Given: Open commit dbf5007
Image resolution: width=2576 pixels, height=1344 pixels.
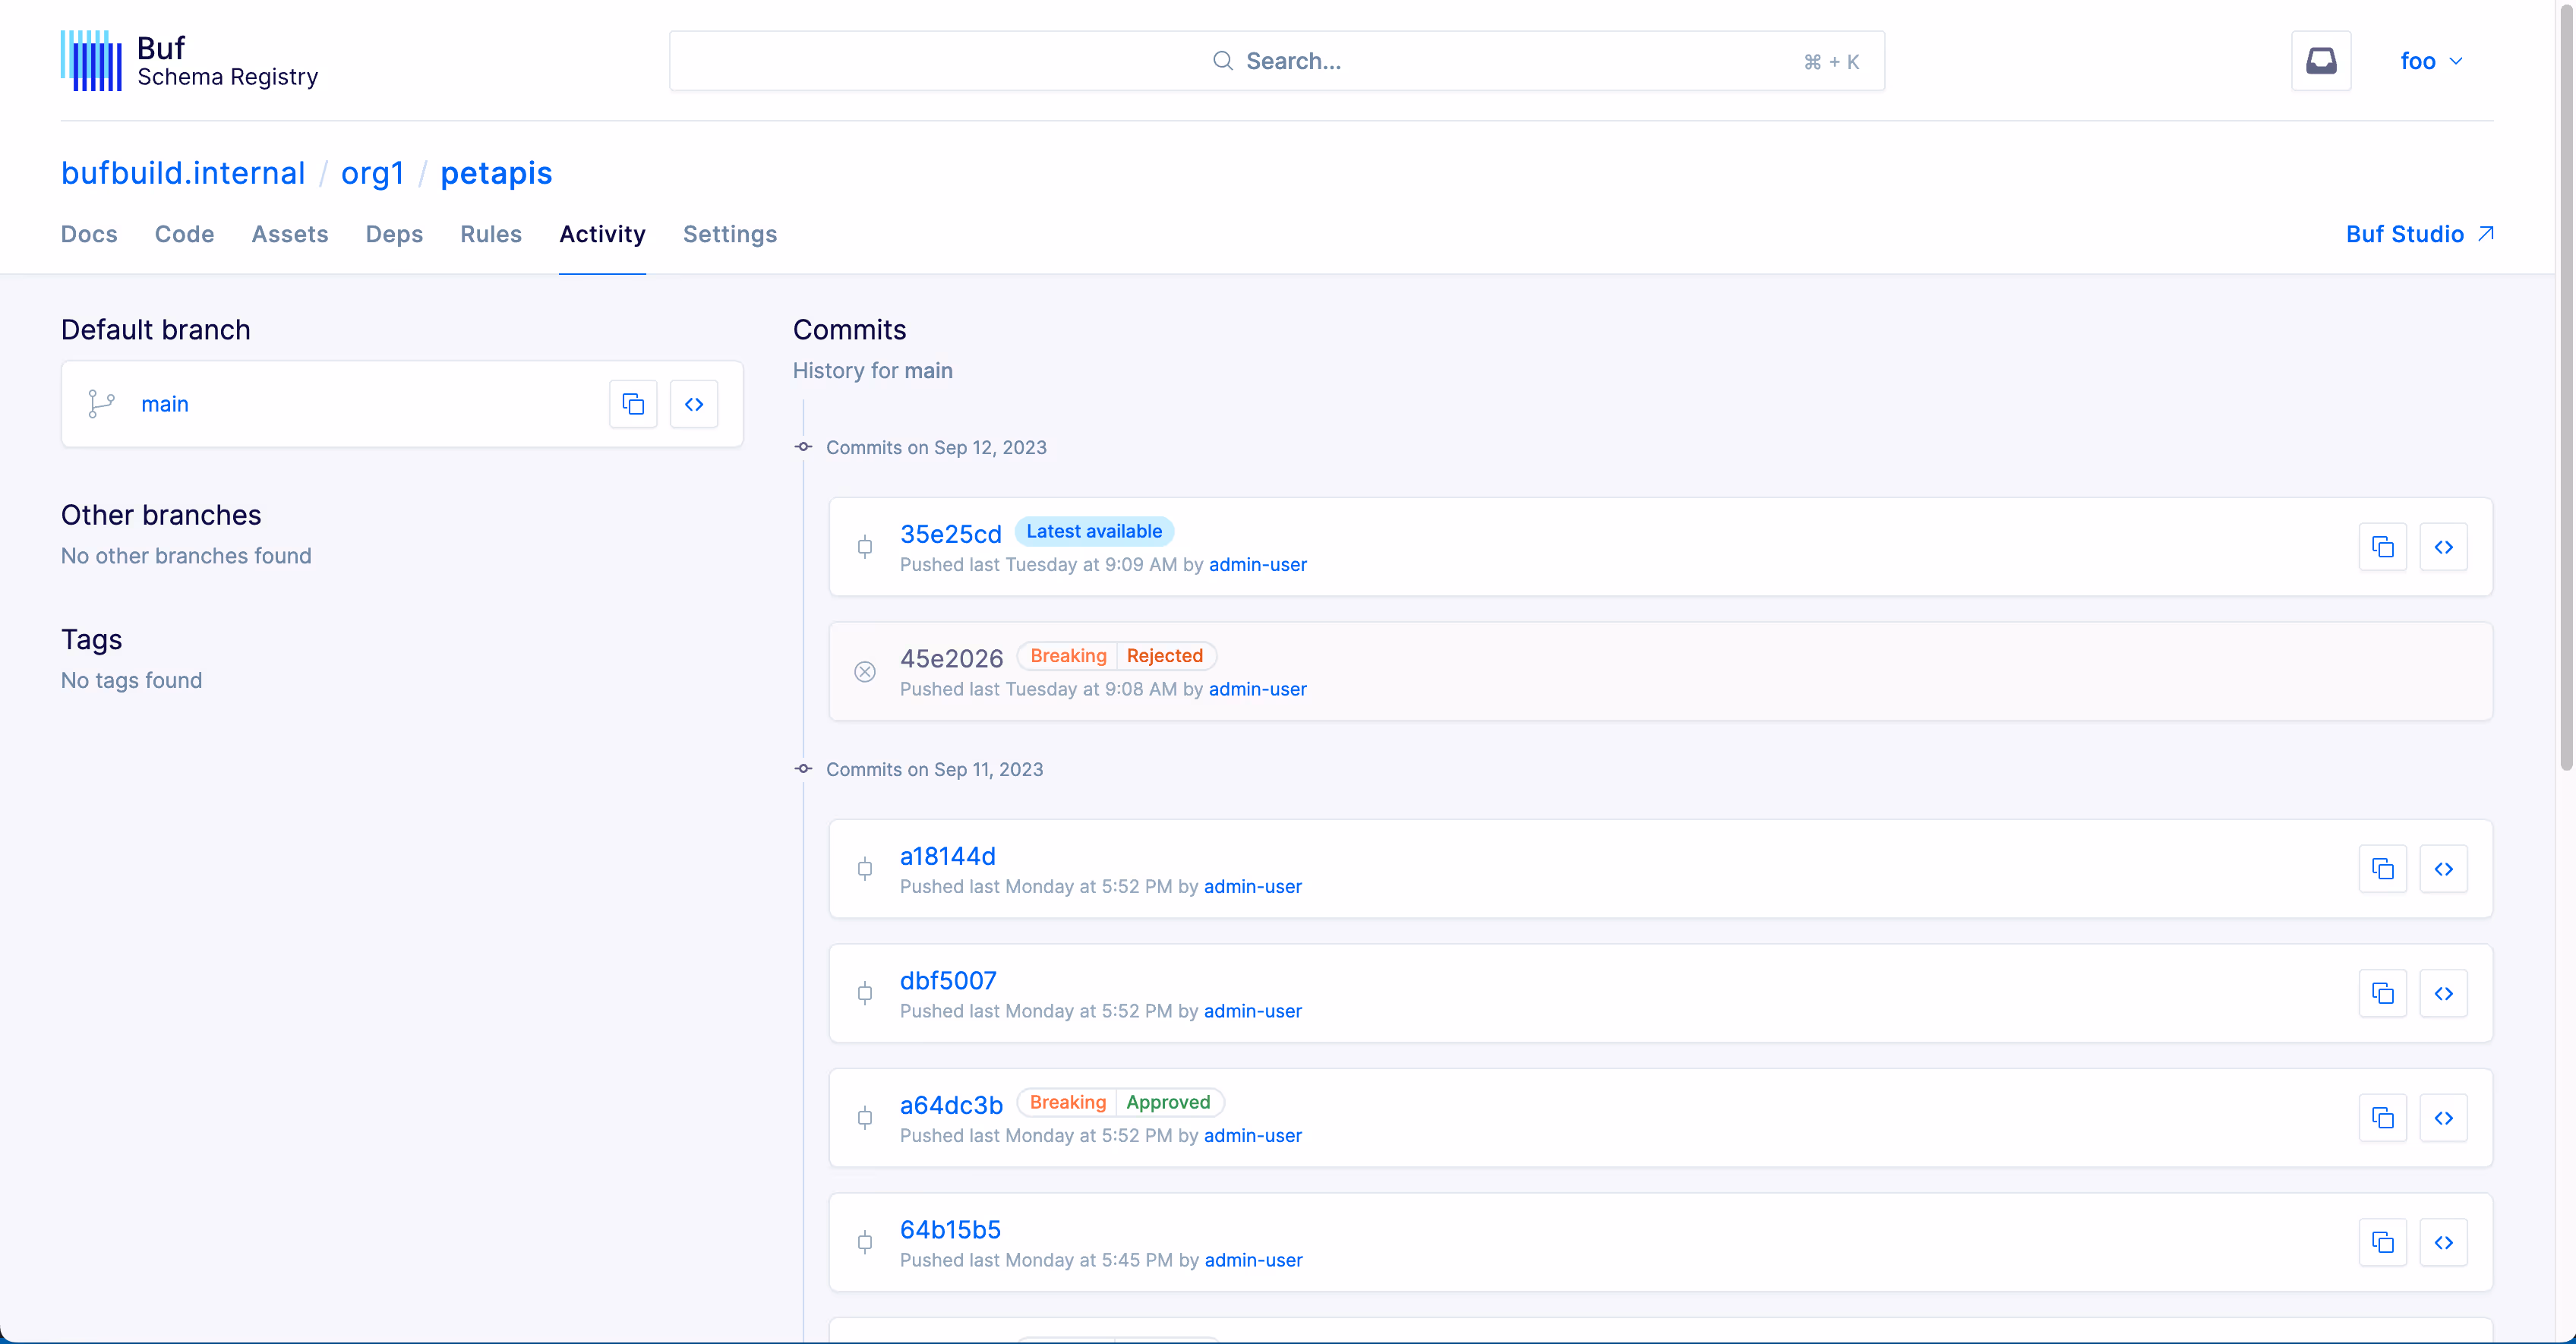Looking at the screenshot, I should click(x=948, y=980).
